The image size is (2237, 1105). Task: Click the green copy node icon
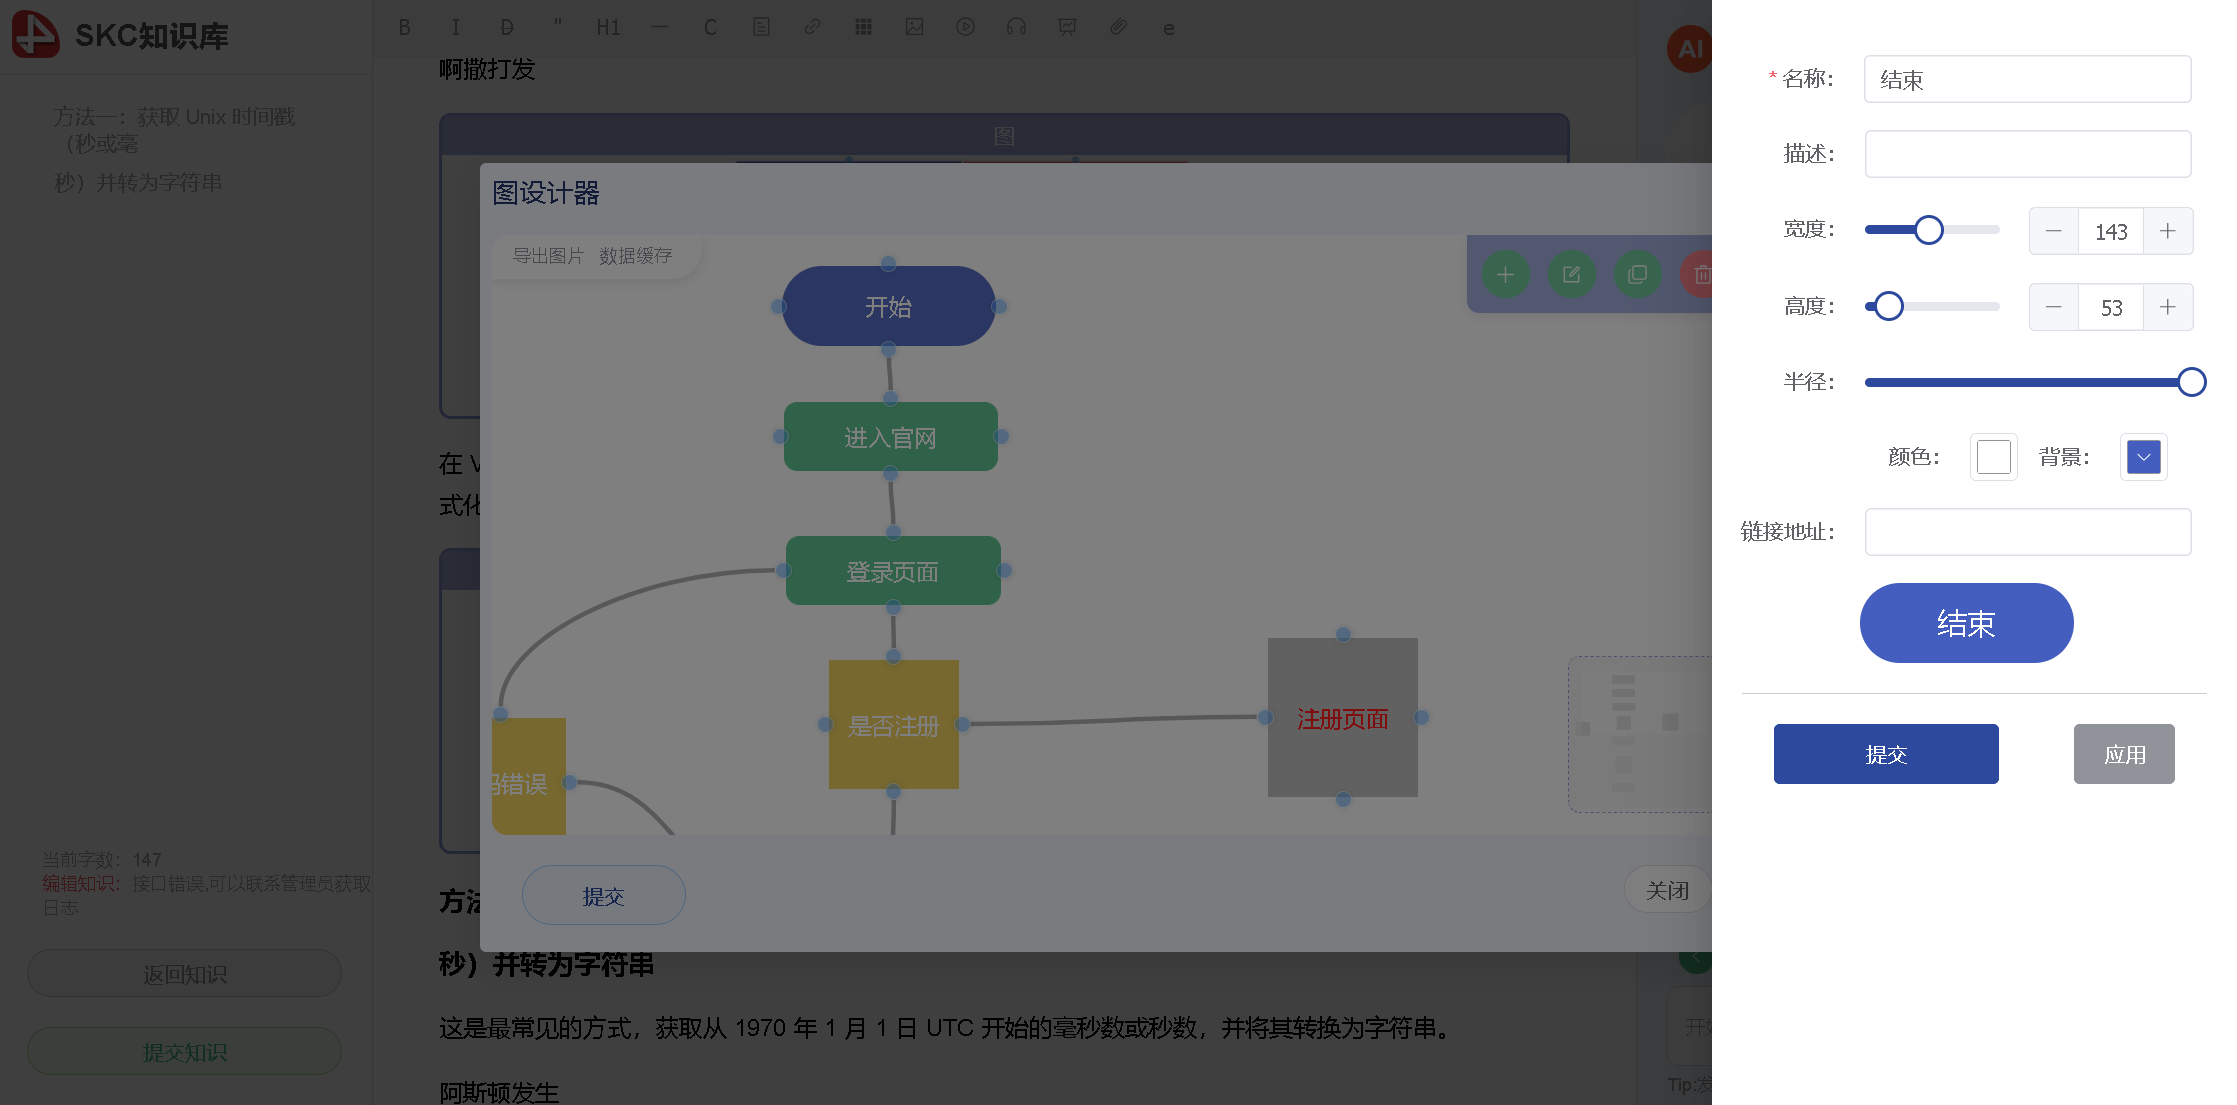(1637, 275)
